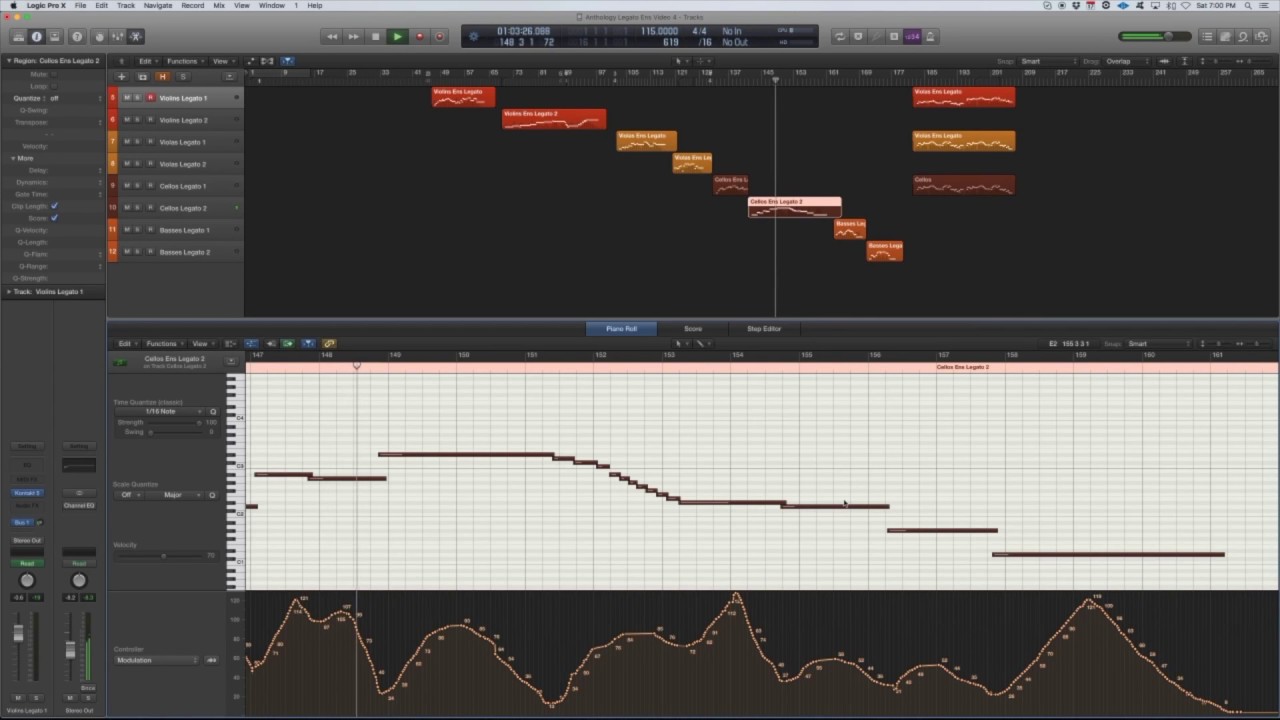Viewport: 1280px width, 720px height.
Task: Toggle the orange Hide tracks H button
Action: [162, 77]
